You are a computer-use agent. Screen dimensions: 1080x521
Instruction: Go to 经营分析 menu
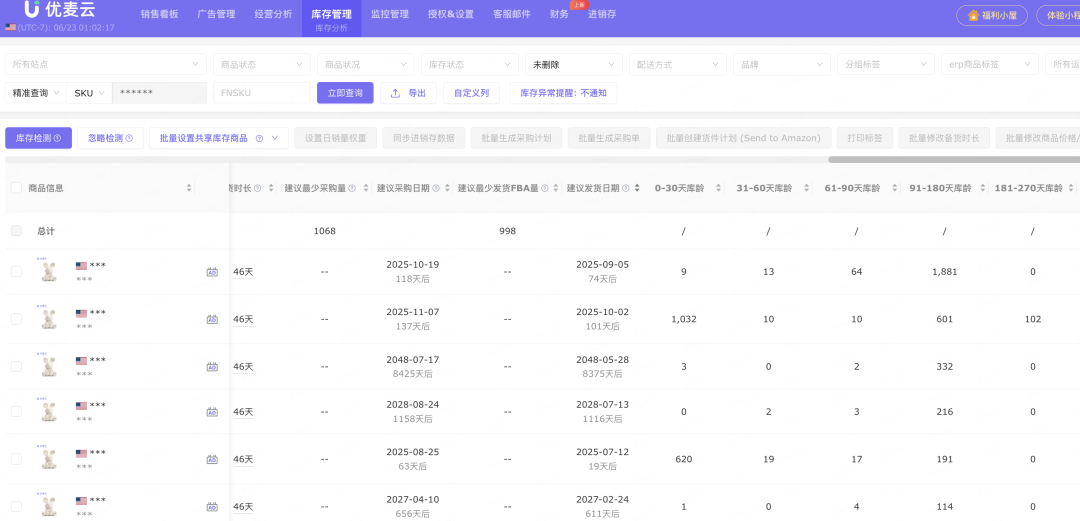[273, 14]
